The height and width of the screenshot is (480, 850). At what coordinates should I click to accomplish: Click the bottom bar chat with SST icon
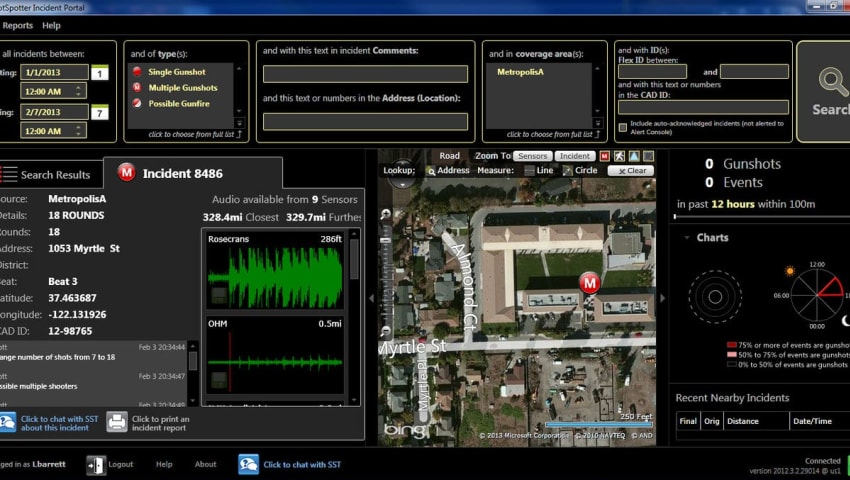[x=248, y=464]
